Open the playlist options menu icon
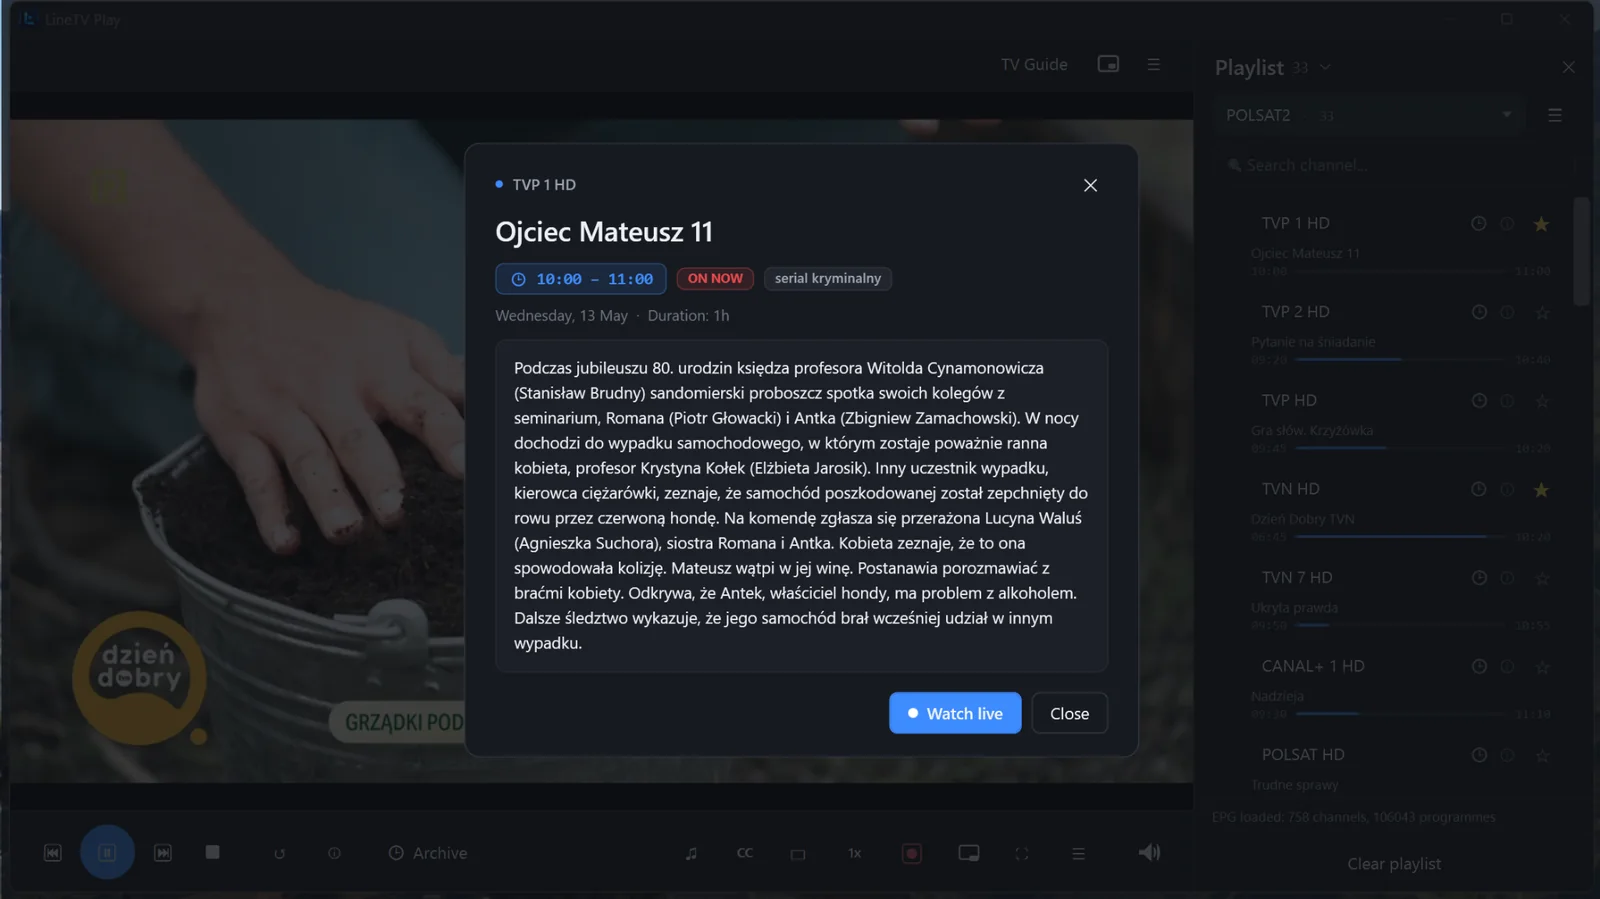The image size is (1600, 899). (x=1554, y=115)
